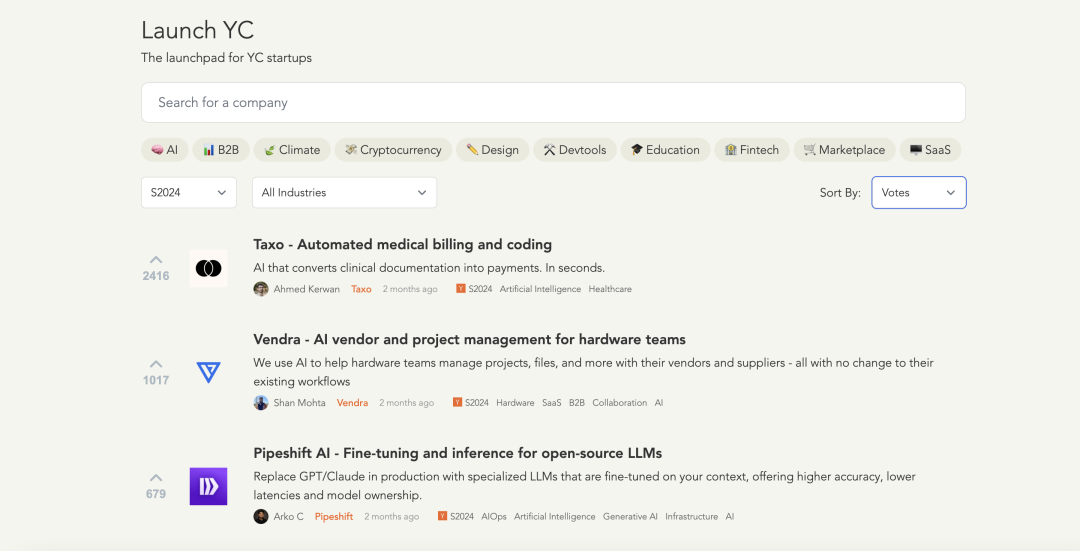Open the orange Pipeshift company link

(x=333, y=517)
